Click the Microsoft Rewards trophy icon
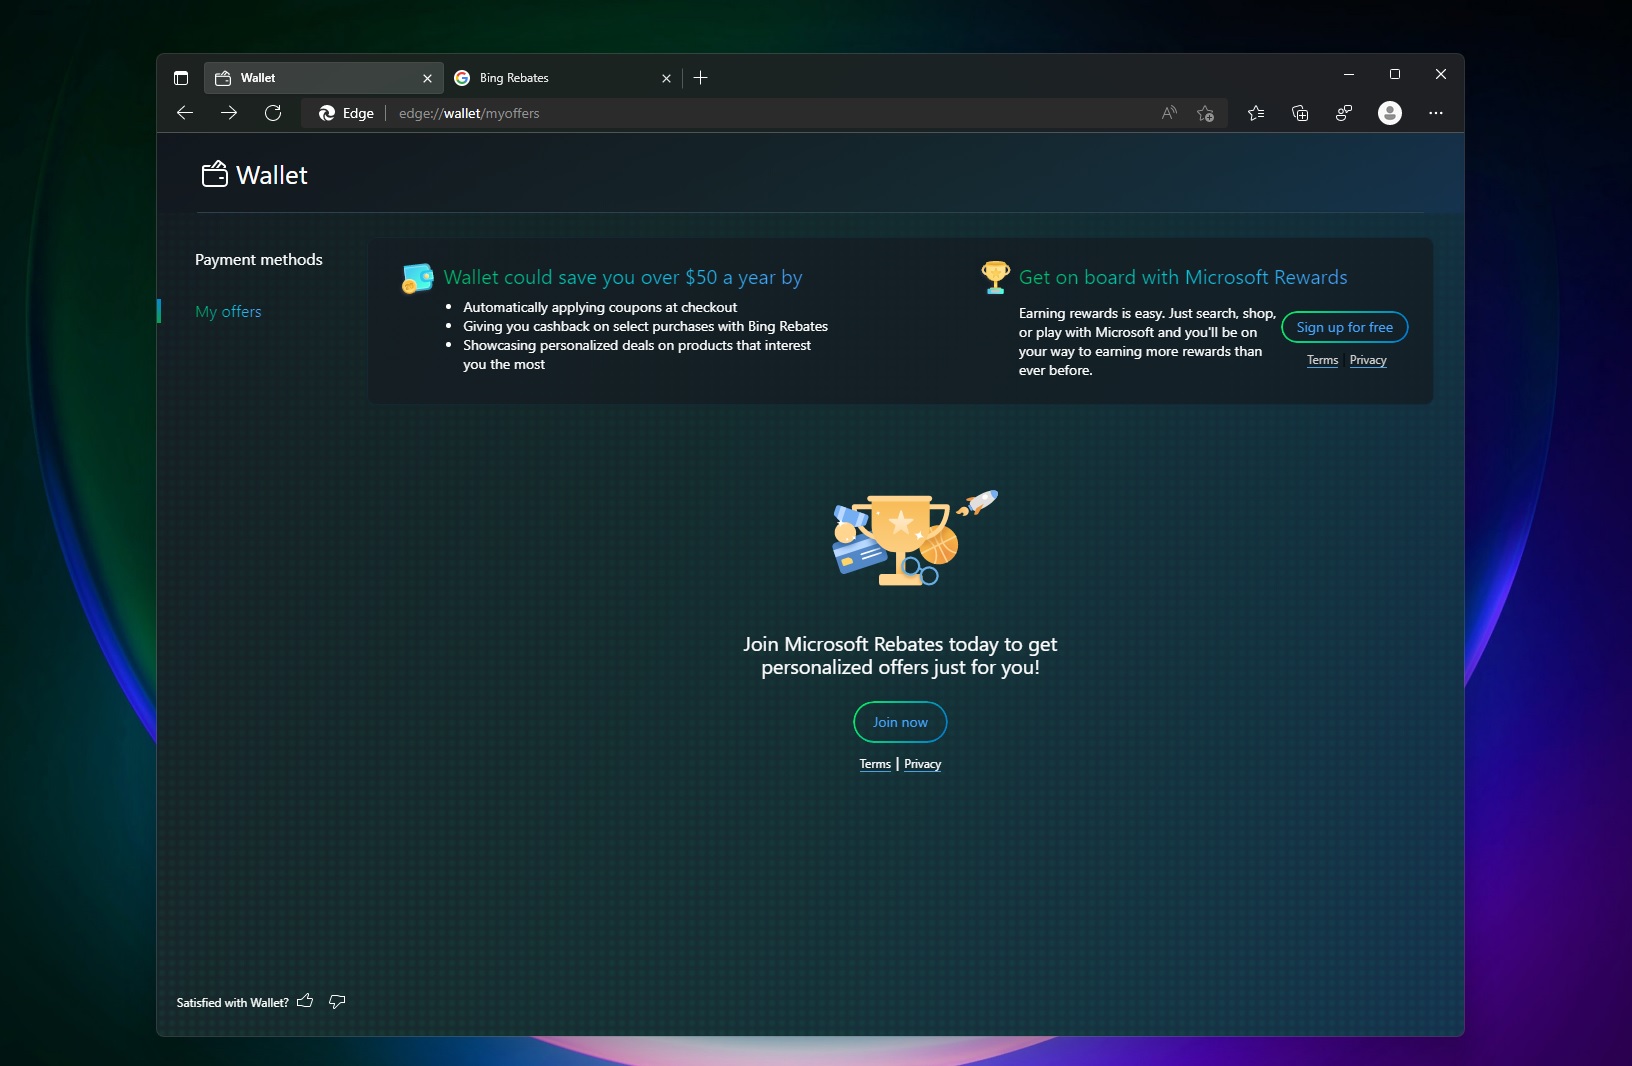 pyautogui.click(x=995, y=277)
